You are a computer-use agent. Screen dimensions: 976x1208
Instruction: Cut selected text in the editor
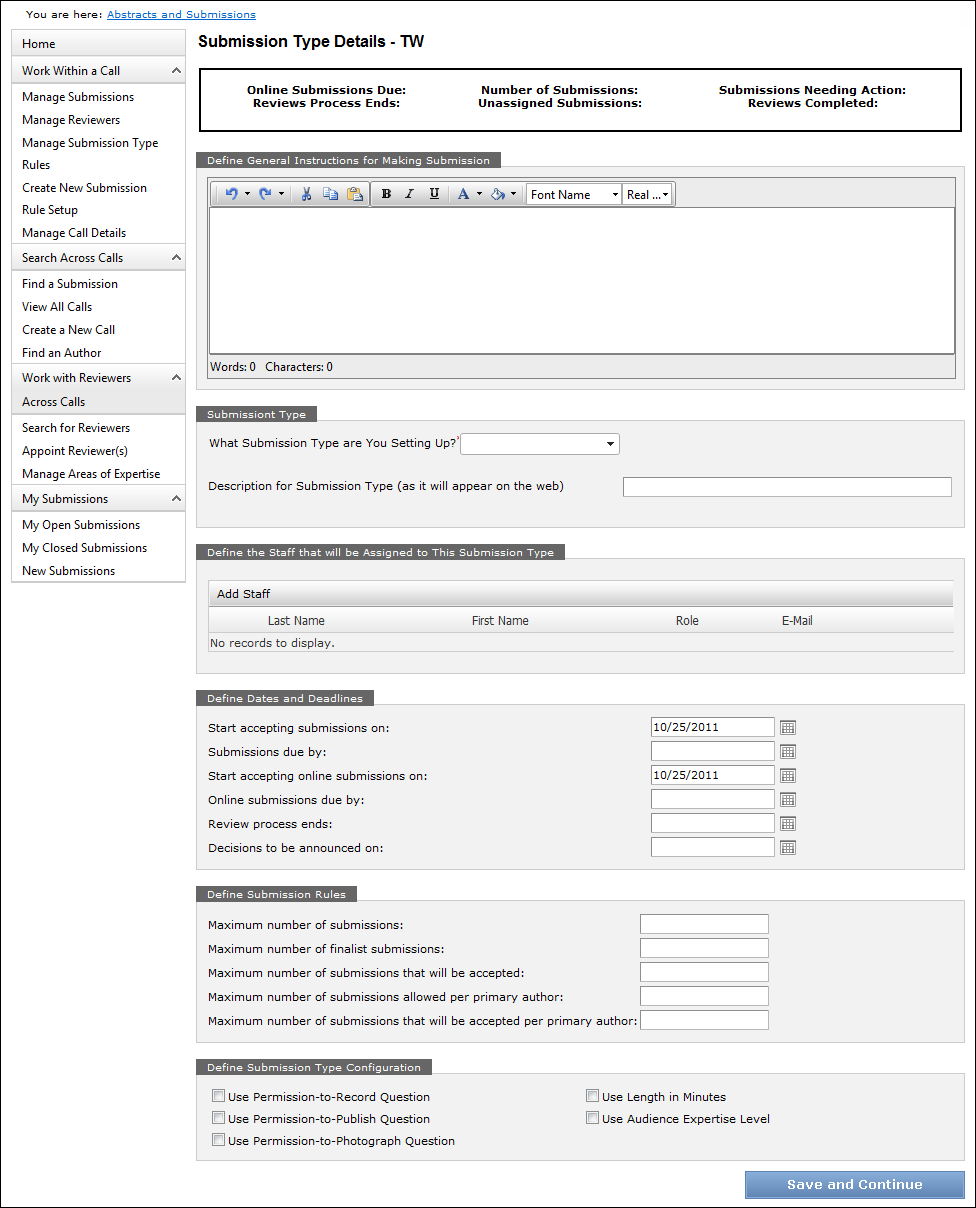pyautogui.click(x=306, y=193)
